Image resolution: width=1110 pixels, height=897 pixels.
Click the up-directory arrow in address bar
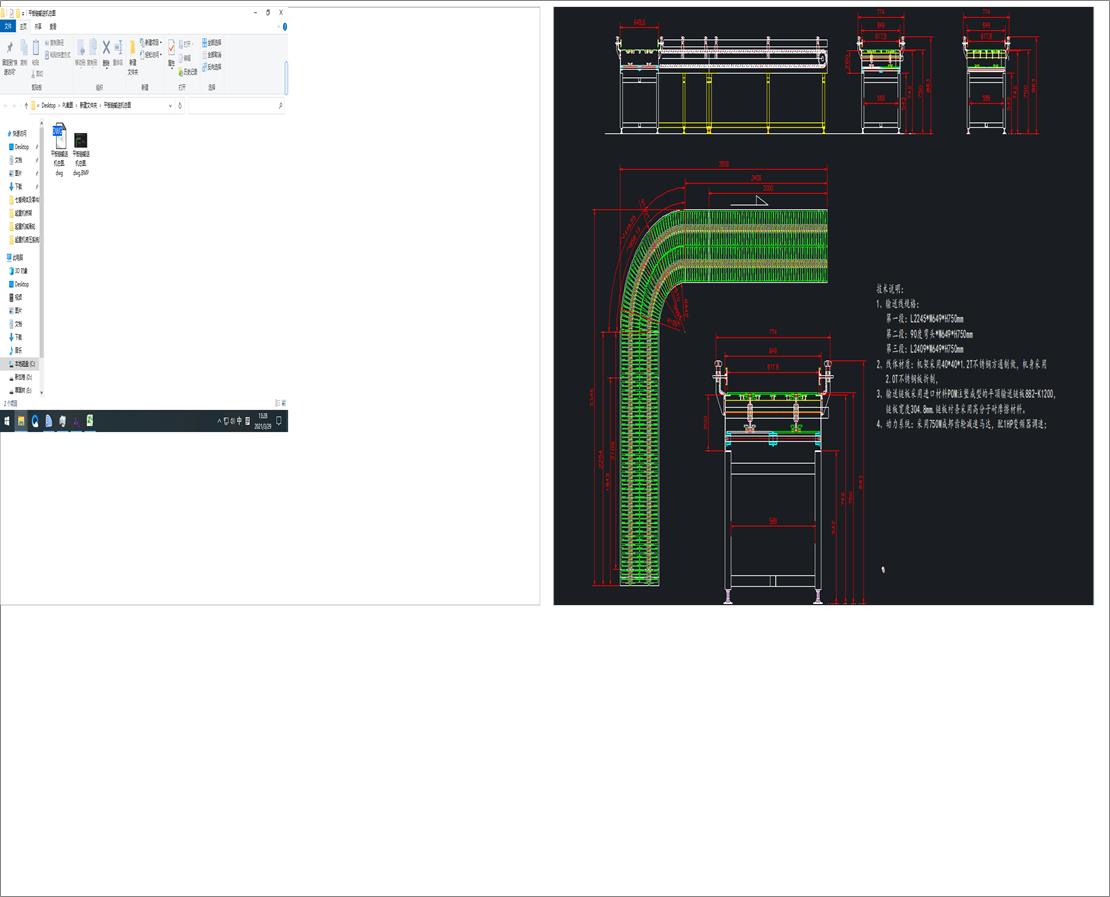tap(26, 105)
